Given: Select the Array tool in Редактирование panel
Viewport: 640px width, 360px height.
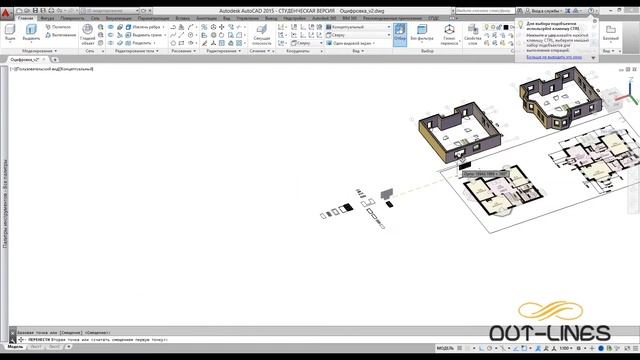Looking at the screenshot, I should [x=240, y=43].
